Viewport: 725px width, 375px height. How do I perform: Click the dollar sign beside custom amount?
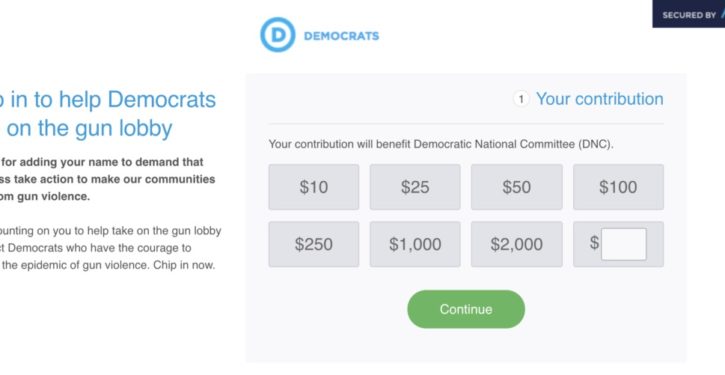pyautogui.click(x=594, y=243)
